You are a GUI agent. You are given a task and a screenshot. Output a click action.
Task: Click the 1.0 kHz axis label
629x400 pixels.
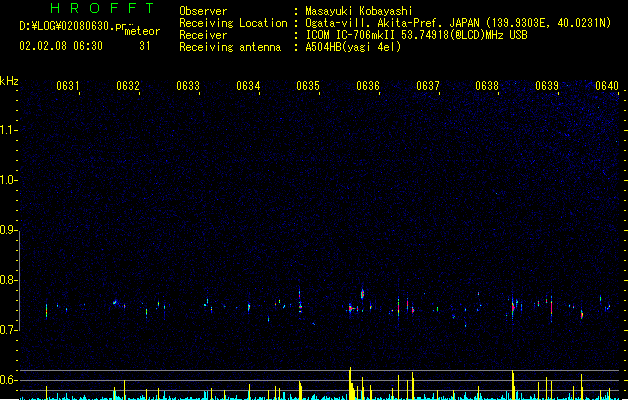(8, 180)
